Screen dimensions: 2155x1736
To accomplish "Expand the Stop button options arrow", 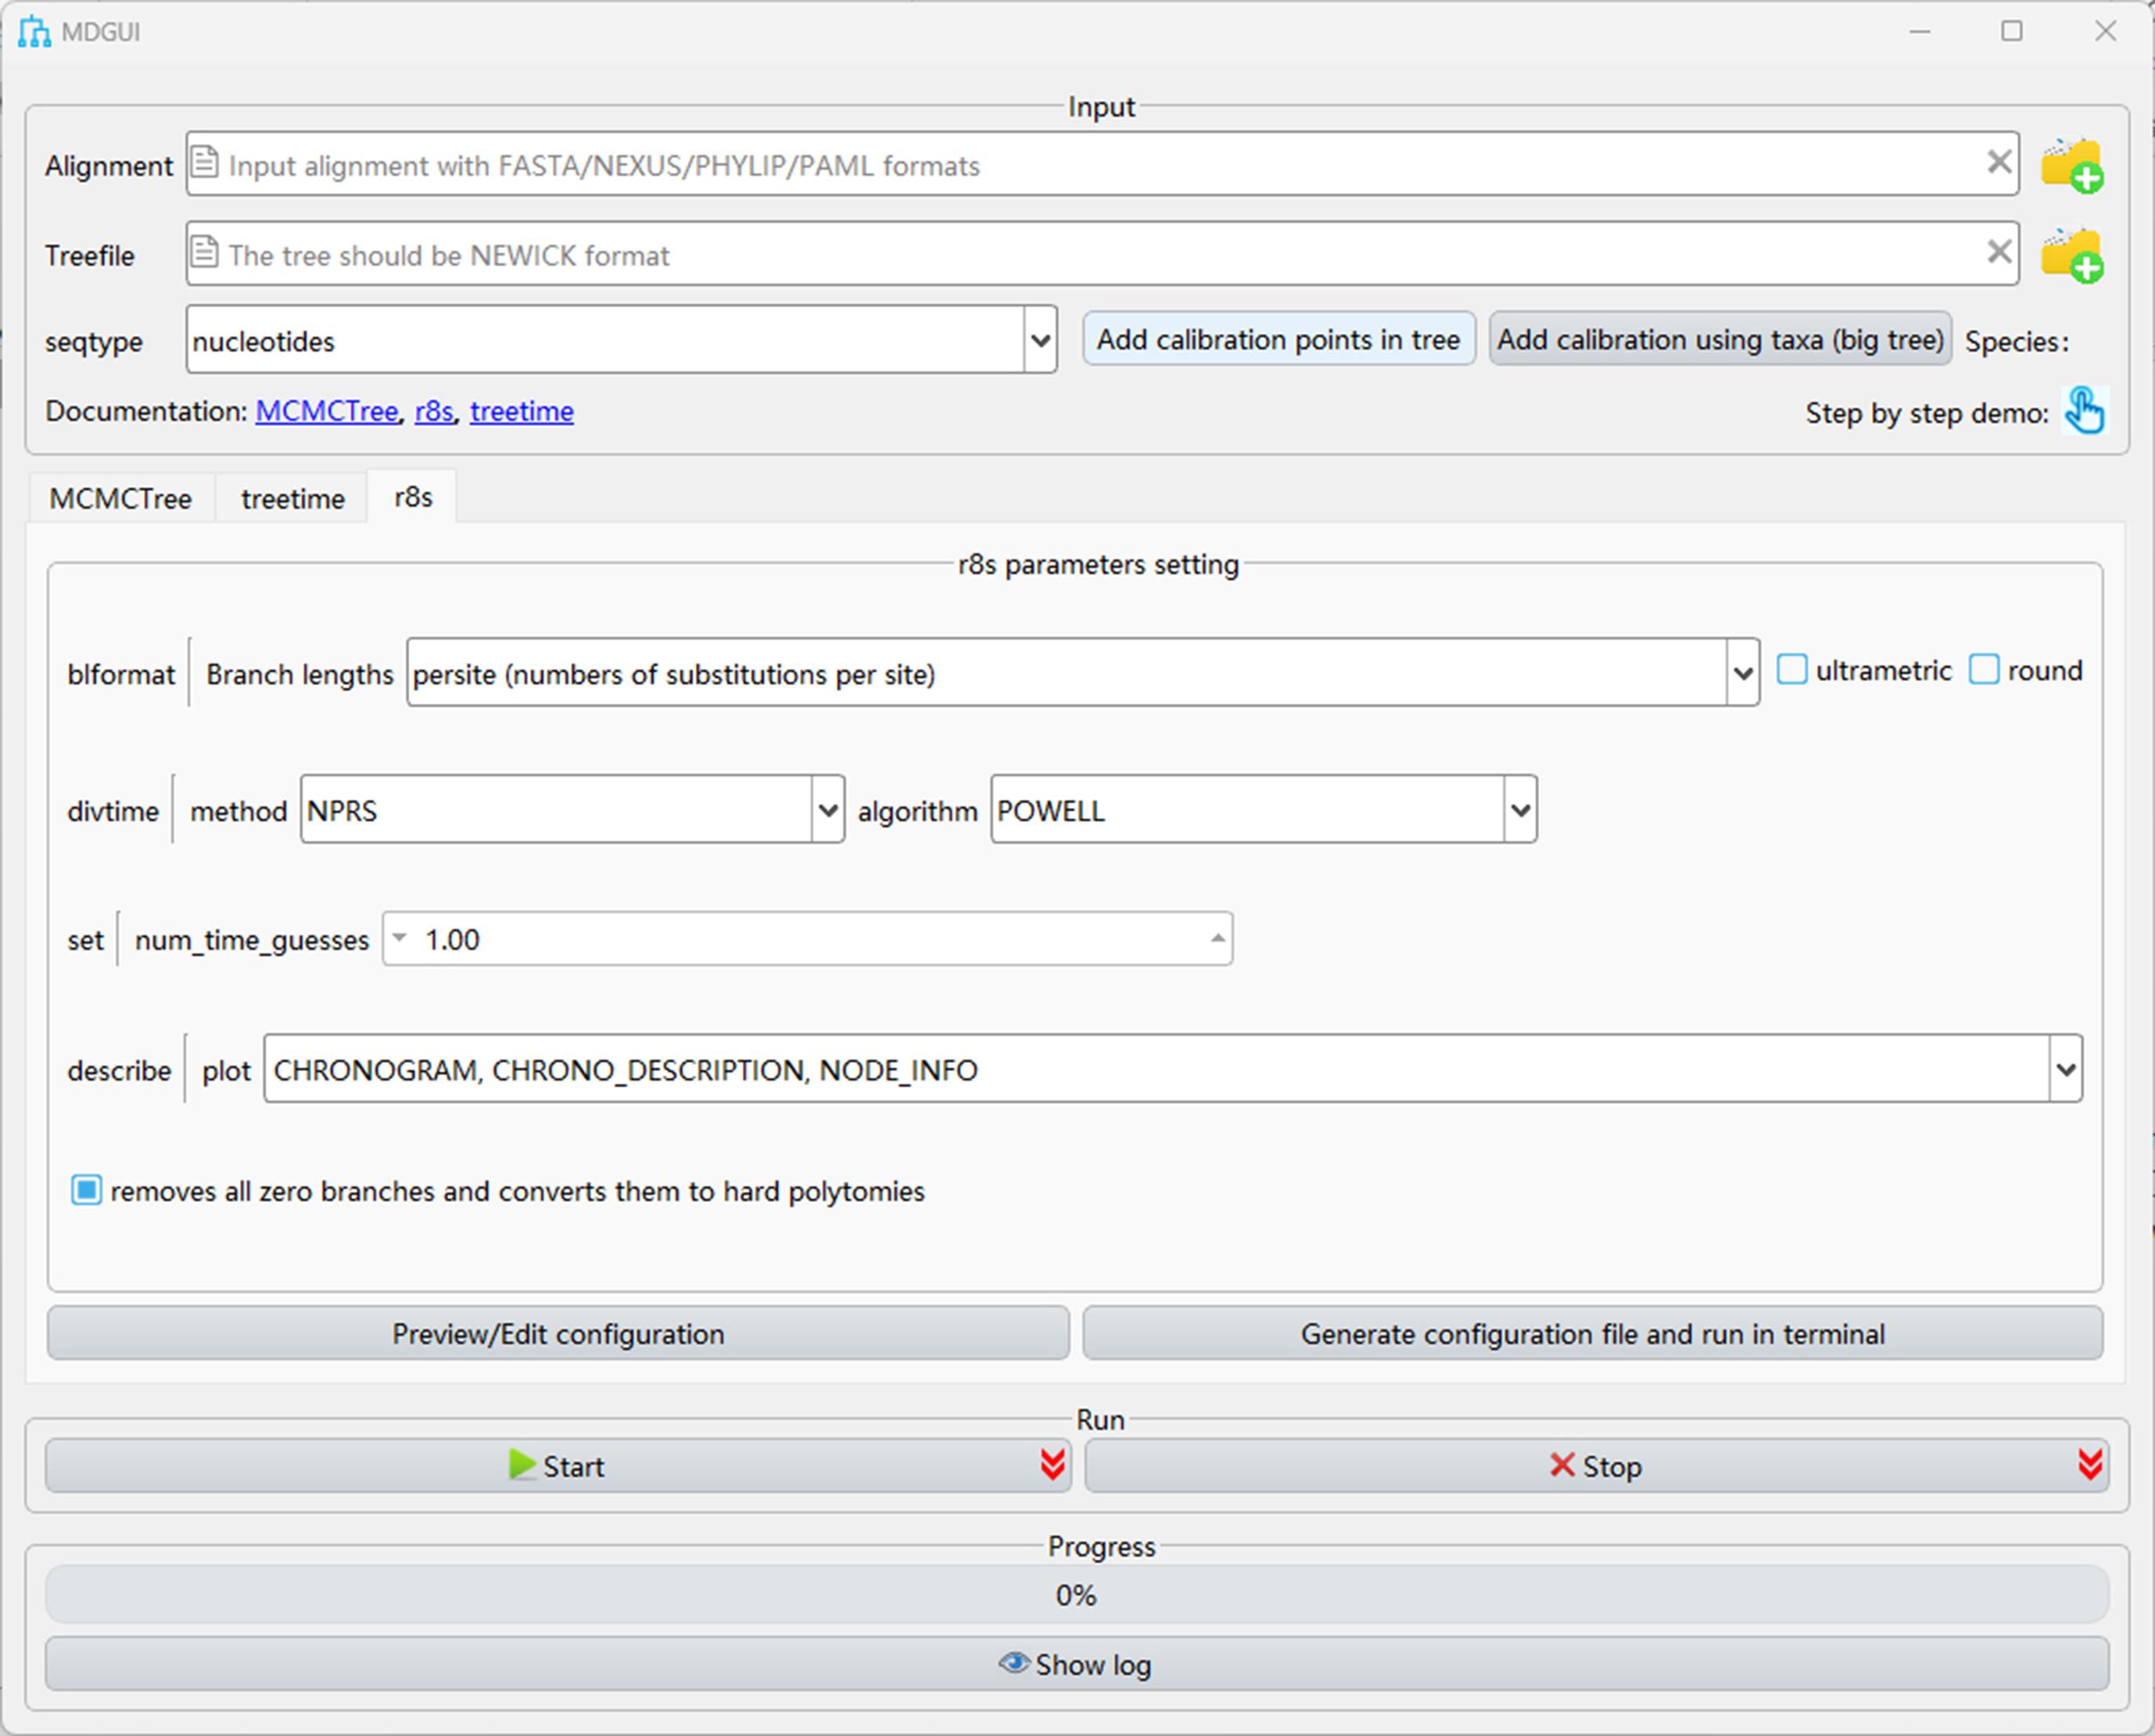I will click(x=2090, y=1465).
